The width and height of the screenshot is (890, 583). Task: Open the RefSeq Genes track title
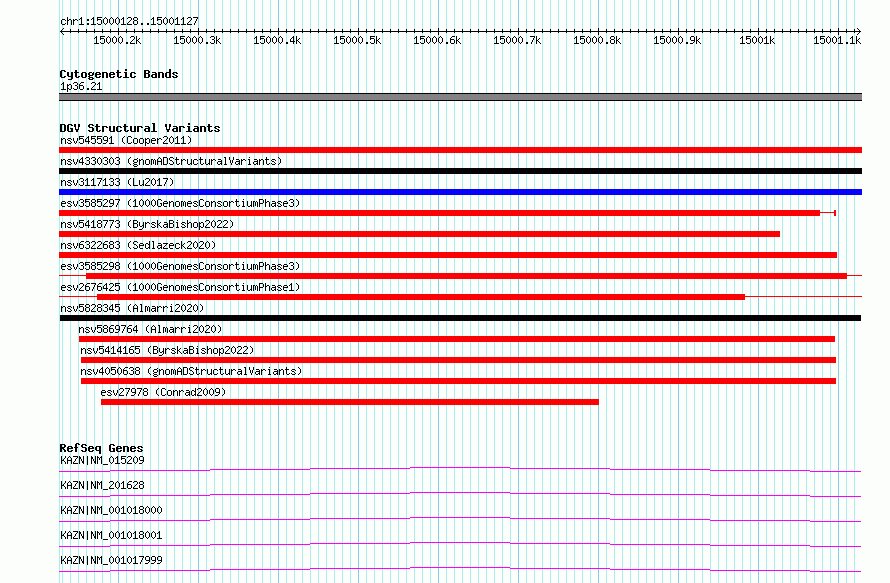pyautogui.click(x=101, y=448)
